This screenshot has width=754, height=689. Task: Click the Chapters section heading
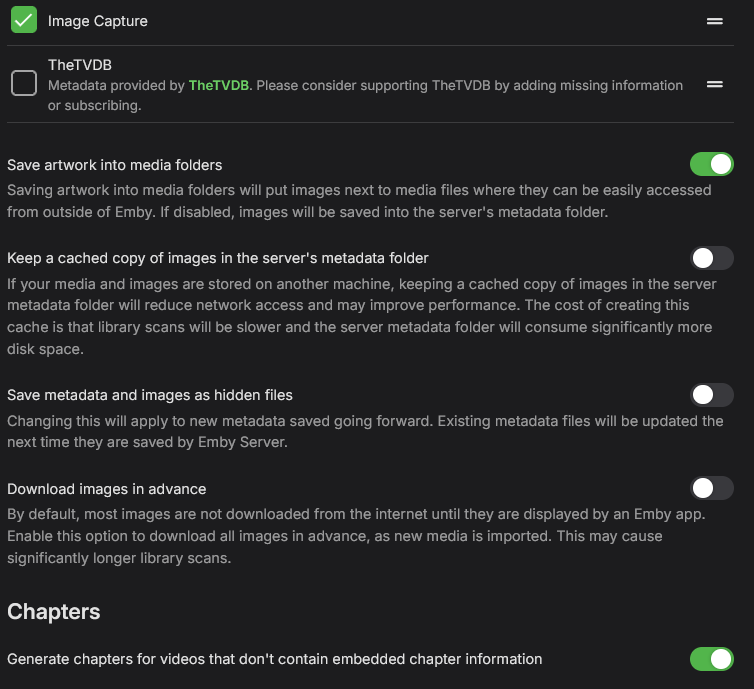(54, 611)
